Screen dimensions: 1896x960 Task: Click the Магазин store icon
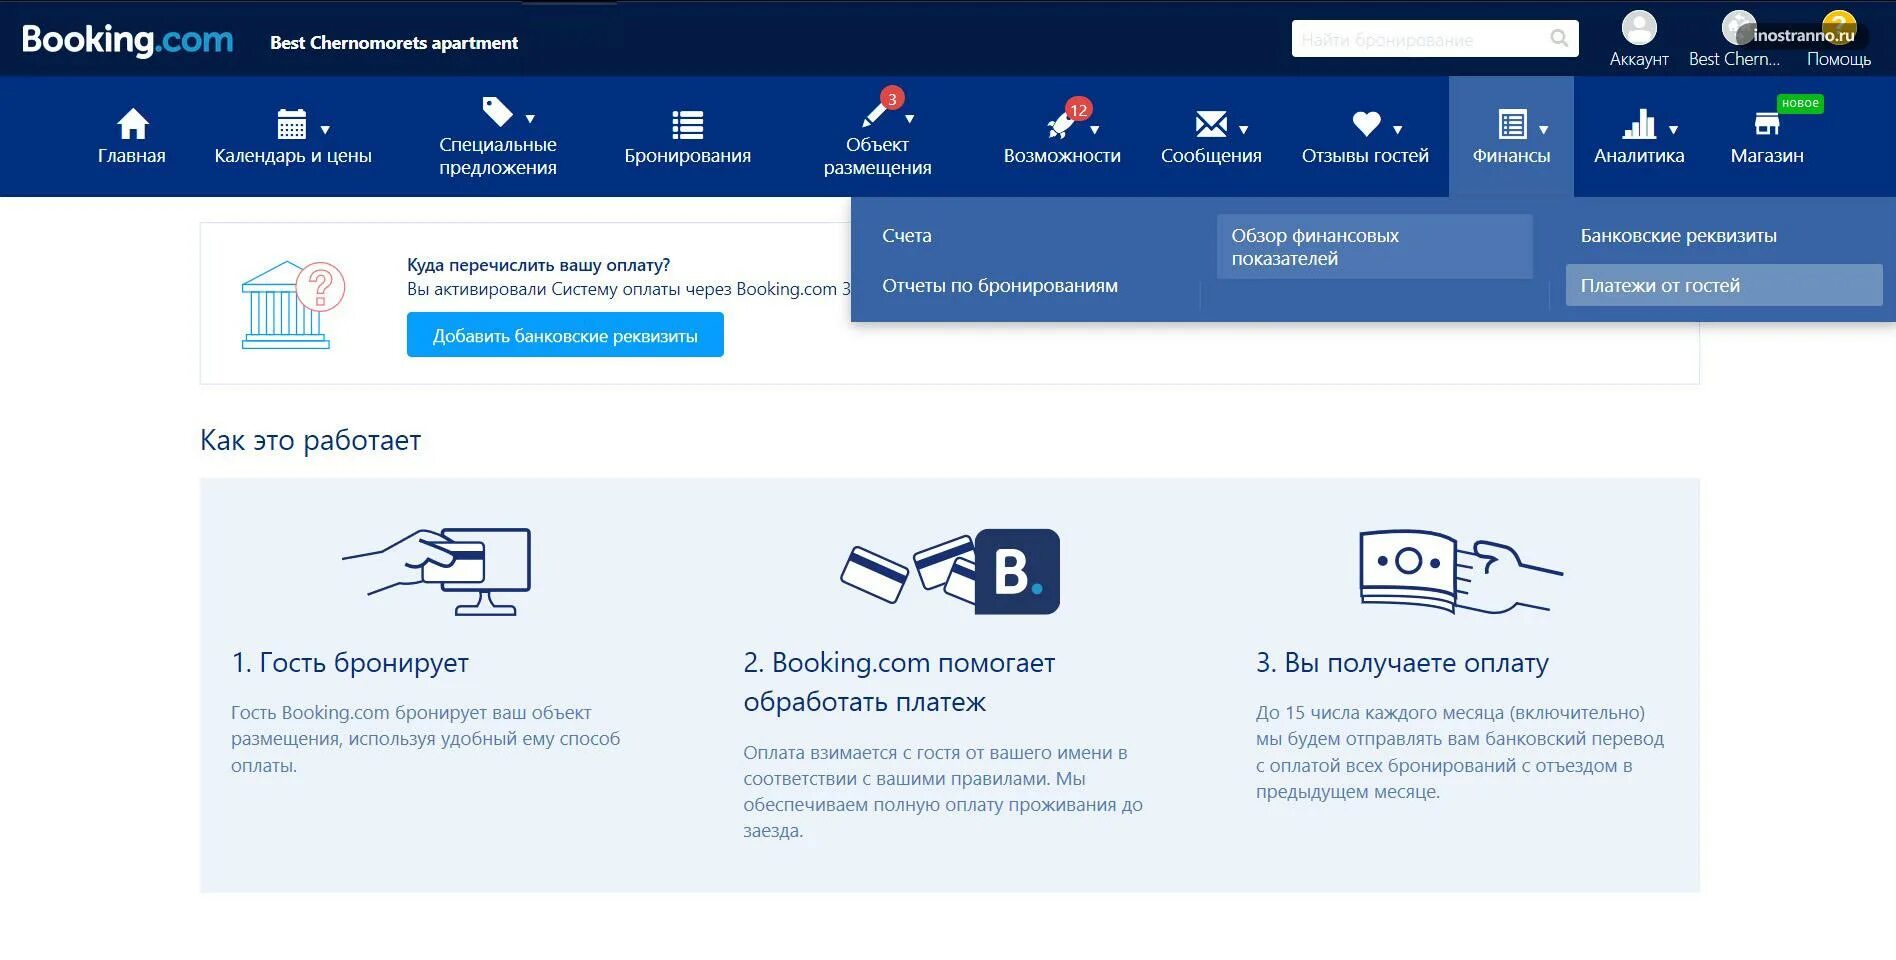pos(1767,124)
